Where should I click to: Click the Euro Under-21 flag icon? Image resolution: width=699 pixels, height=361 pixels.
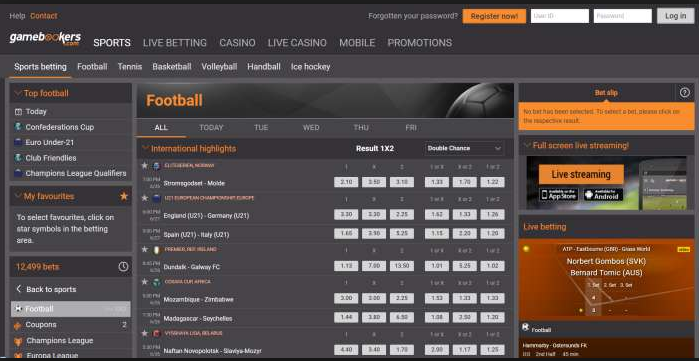pyautogui.click(x=18, y=143)
